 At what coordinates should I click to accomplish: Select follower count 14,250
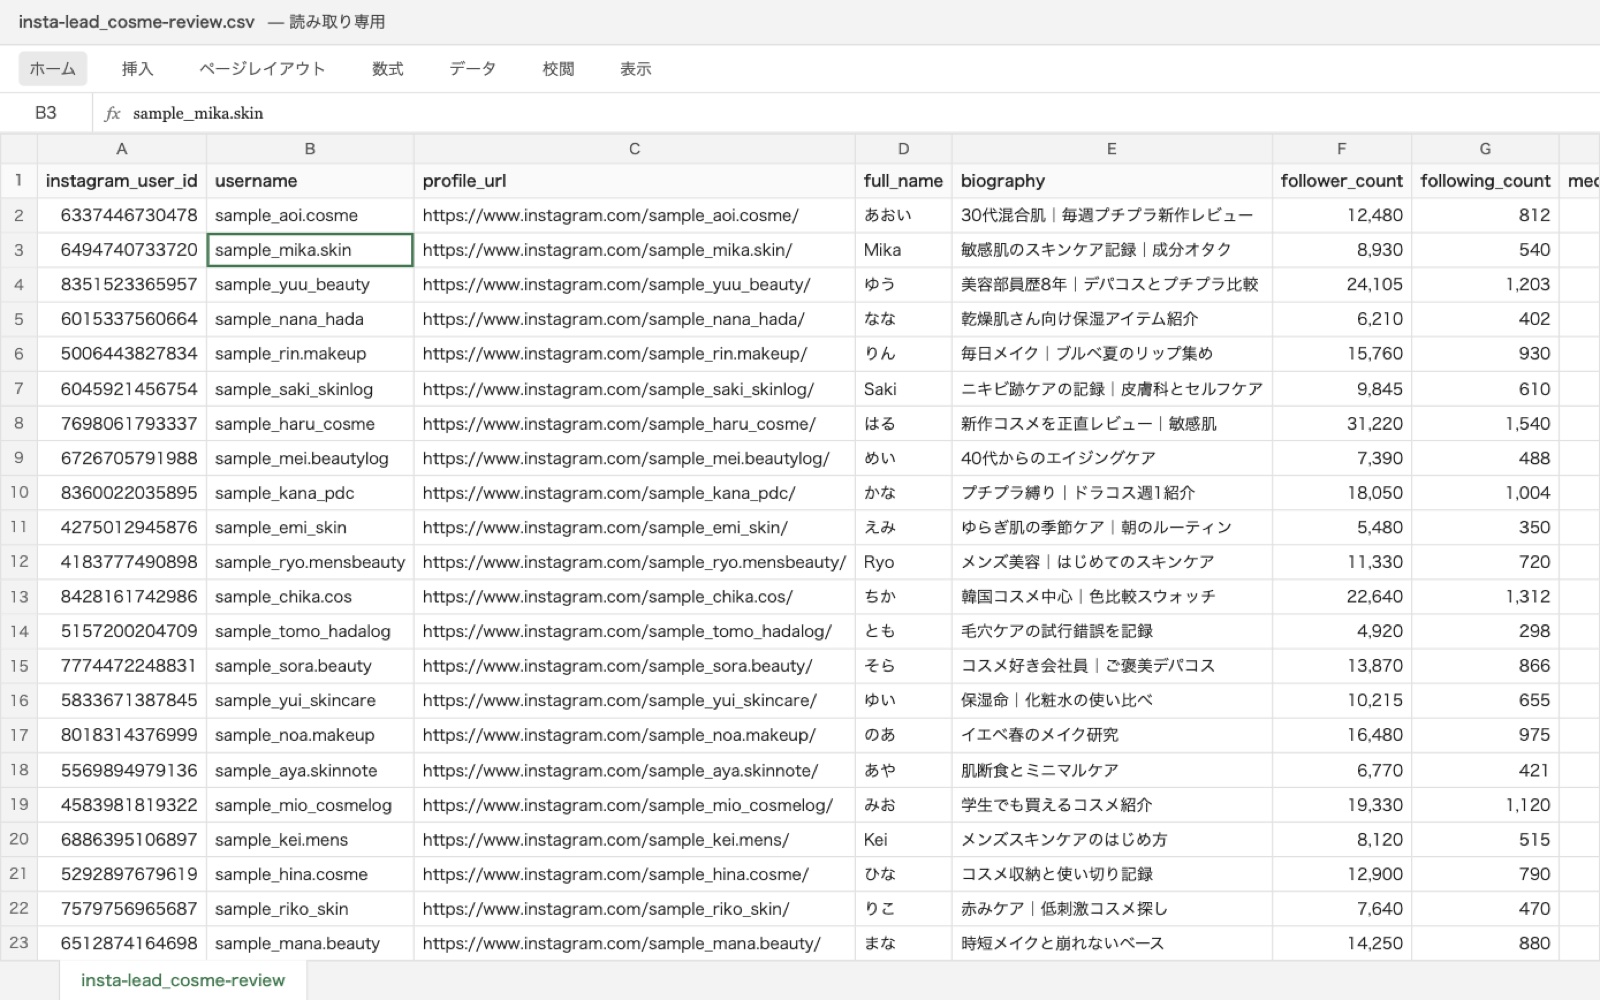[1342, 943]
